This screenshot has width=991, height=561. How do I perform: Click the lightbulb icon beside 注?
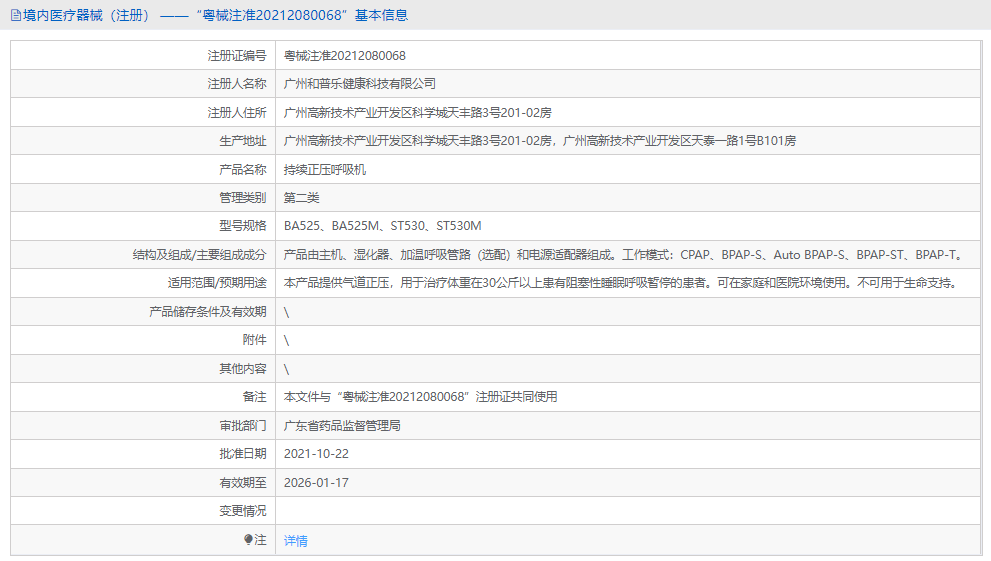(248, 540)
